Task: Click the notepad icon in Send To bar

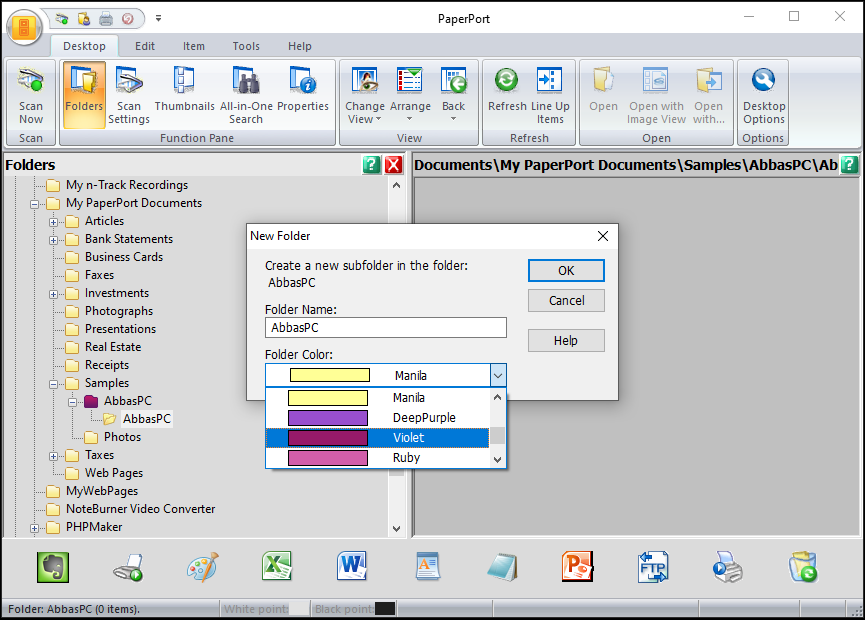Action: pos(503,566)
